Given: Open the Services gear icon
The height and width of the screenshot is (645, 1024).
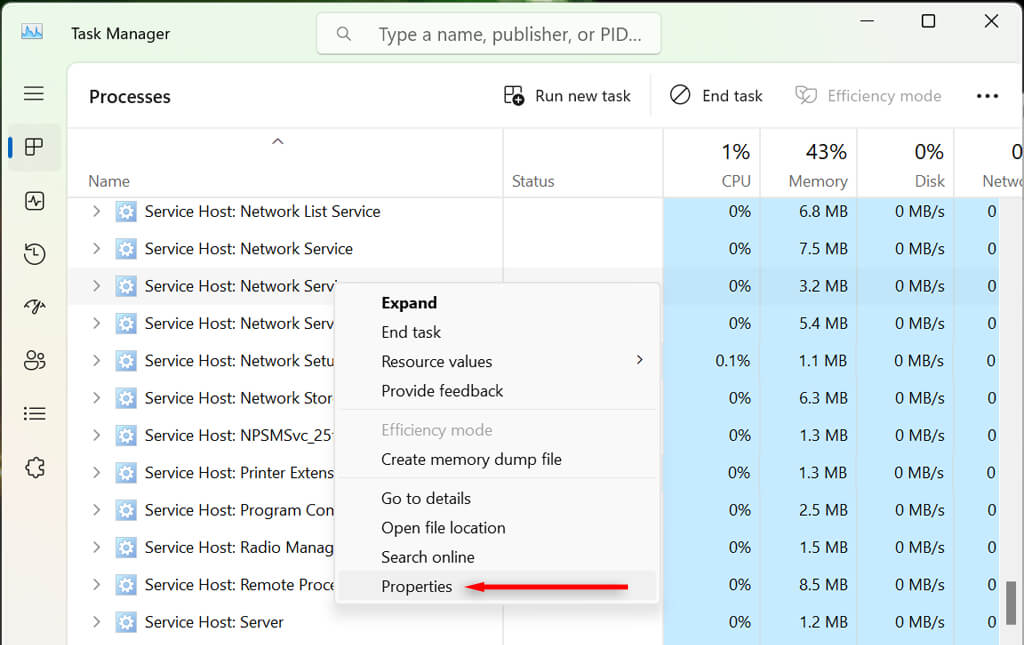Looking at the screenshot, I should click(x=33, y=467).
